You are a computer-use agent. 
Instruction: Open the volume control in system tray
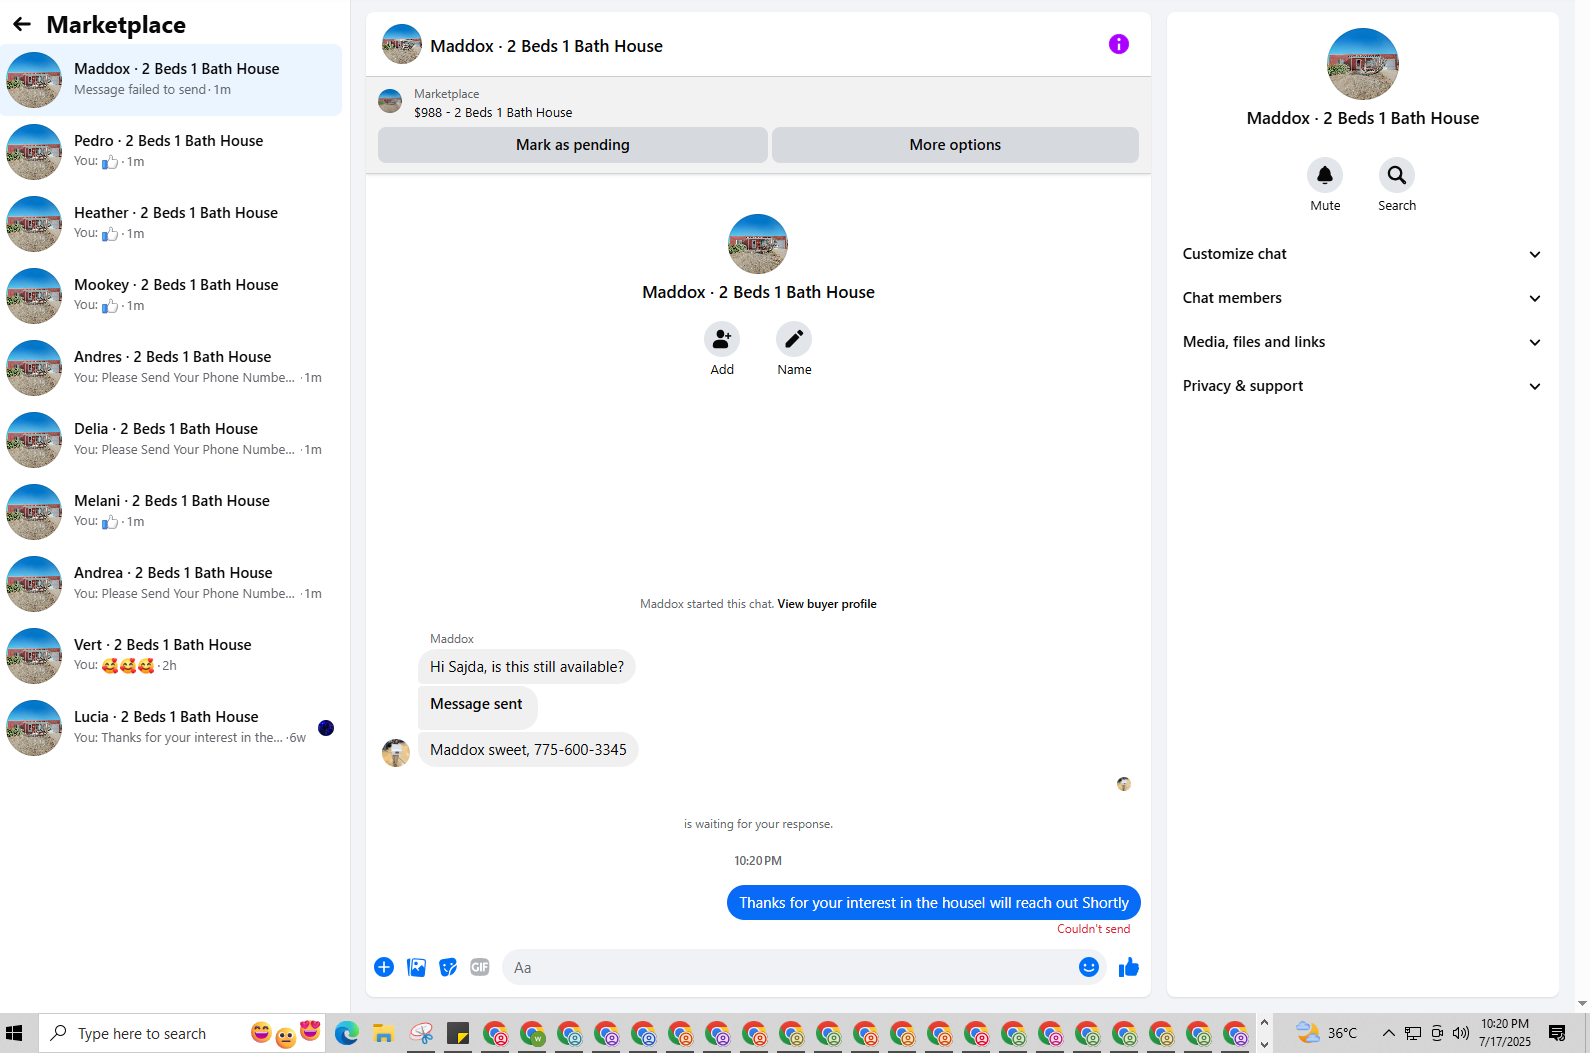tap(1461, 1033)
